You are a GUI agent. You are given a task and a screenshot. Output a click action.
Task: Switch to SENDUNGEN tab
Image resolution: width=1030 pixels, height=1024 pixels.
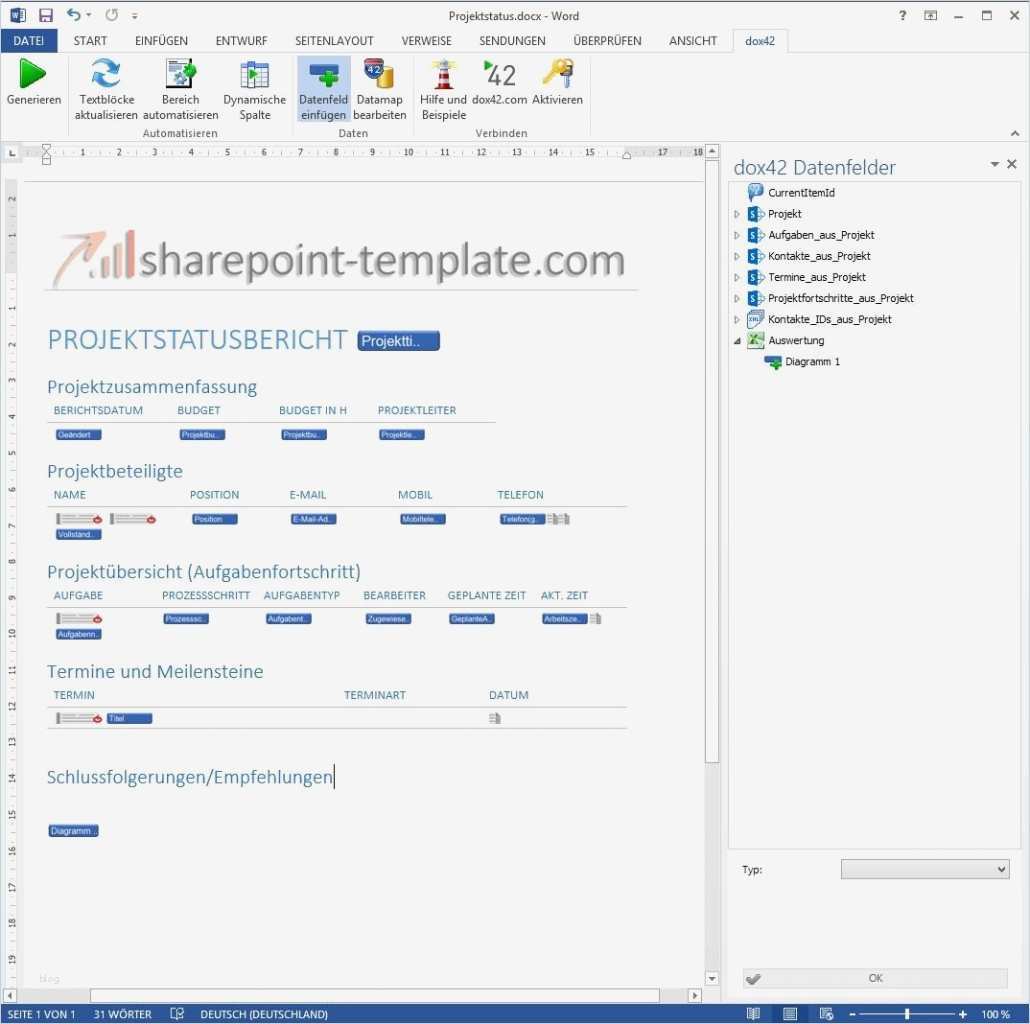pos(512,41)
